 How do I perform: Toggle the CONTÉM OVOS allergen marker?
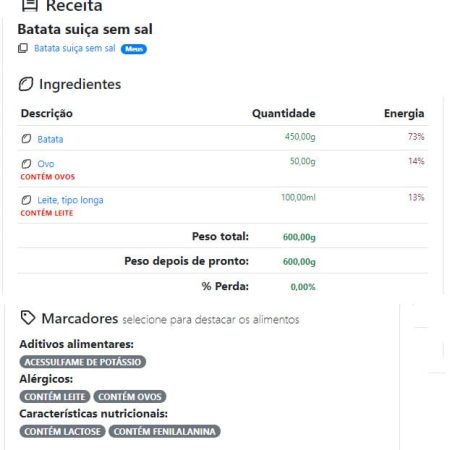coord(130,397)
